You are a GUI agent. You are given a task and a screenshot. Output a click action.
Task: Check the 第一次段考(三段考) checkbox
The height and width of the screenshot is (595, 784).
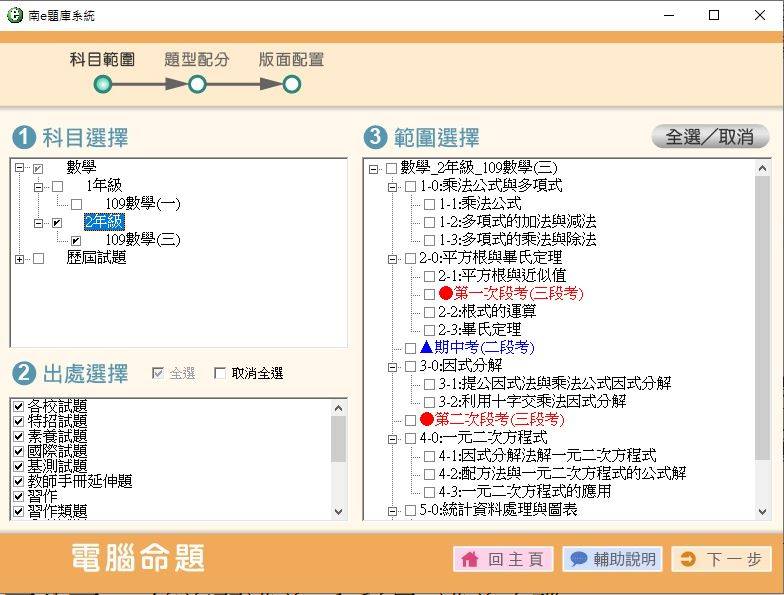tap(429, 294)
